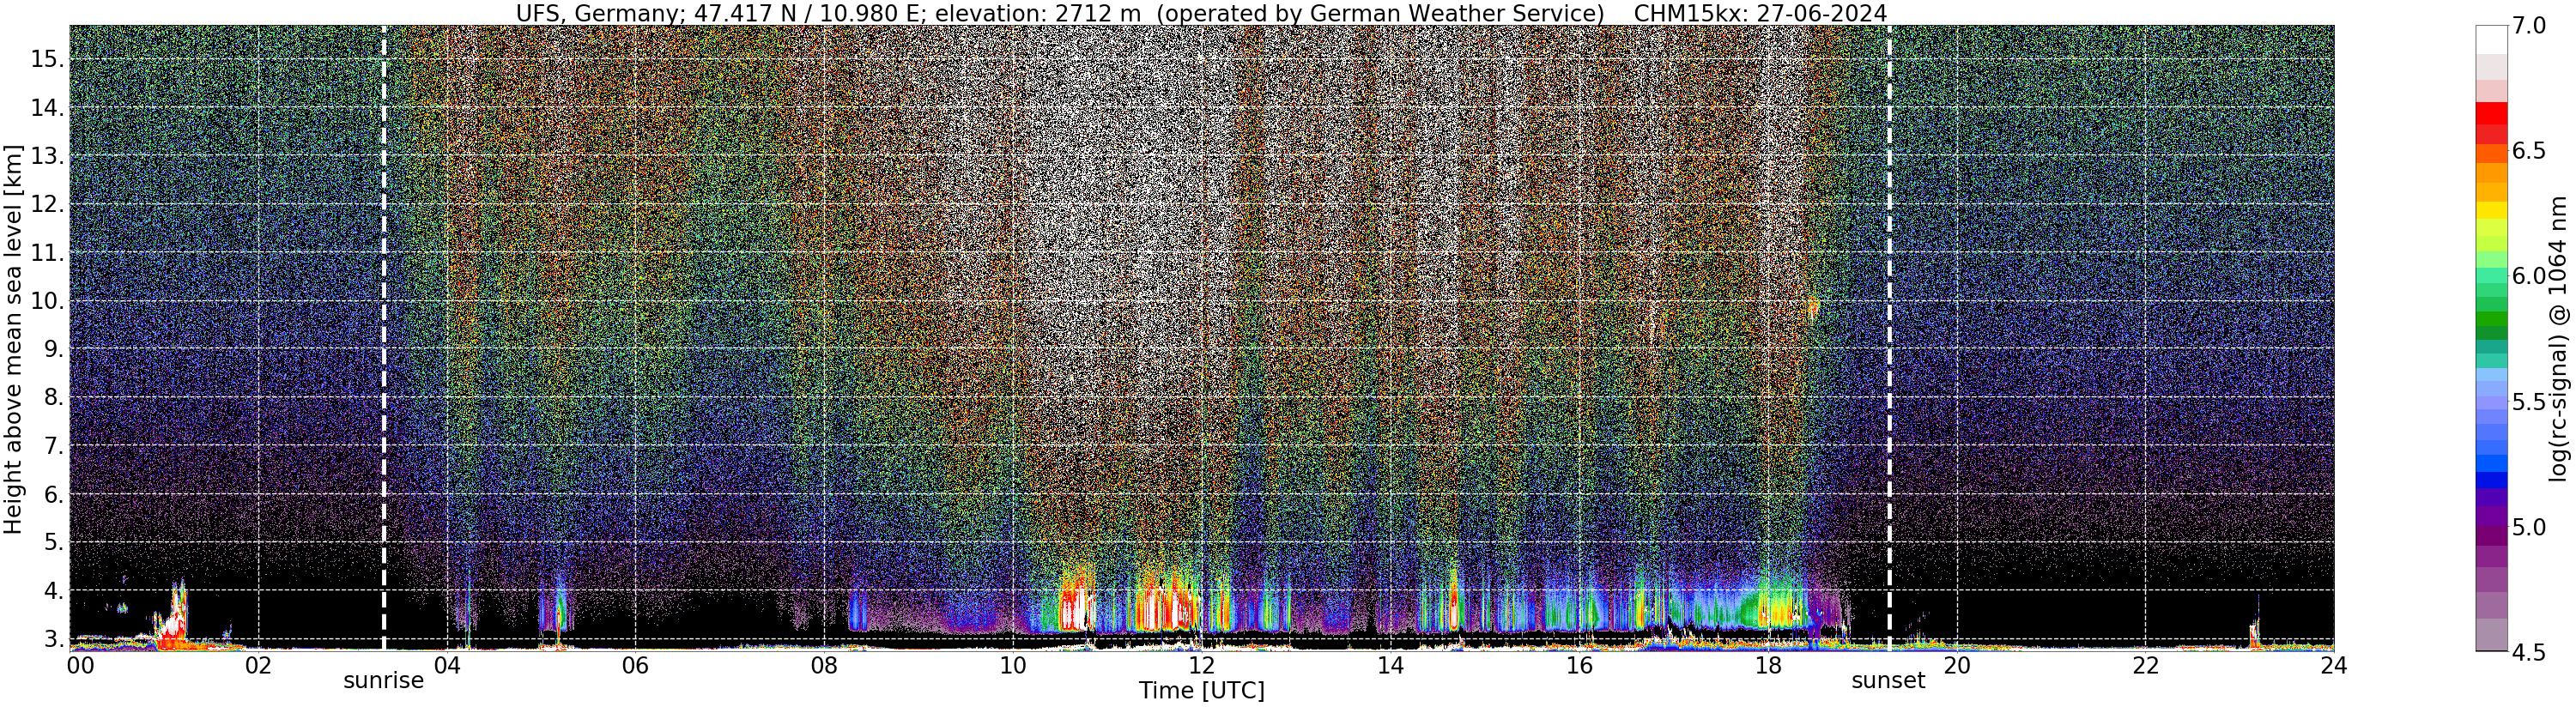
Task: Click the x-axis tick label '24'
Action: pyautogui.click(x=2334, y=666)
